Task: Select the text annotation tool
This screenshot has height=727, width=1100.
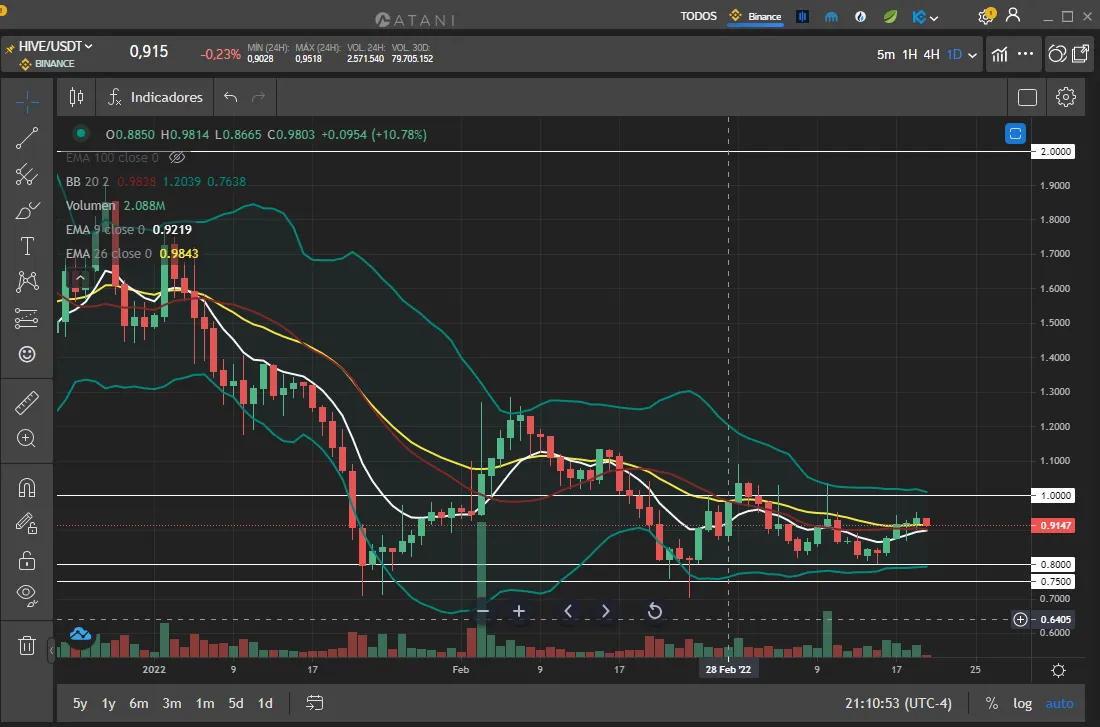Action: (27, 246)
